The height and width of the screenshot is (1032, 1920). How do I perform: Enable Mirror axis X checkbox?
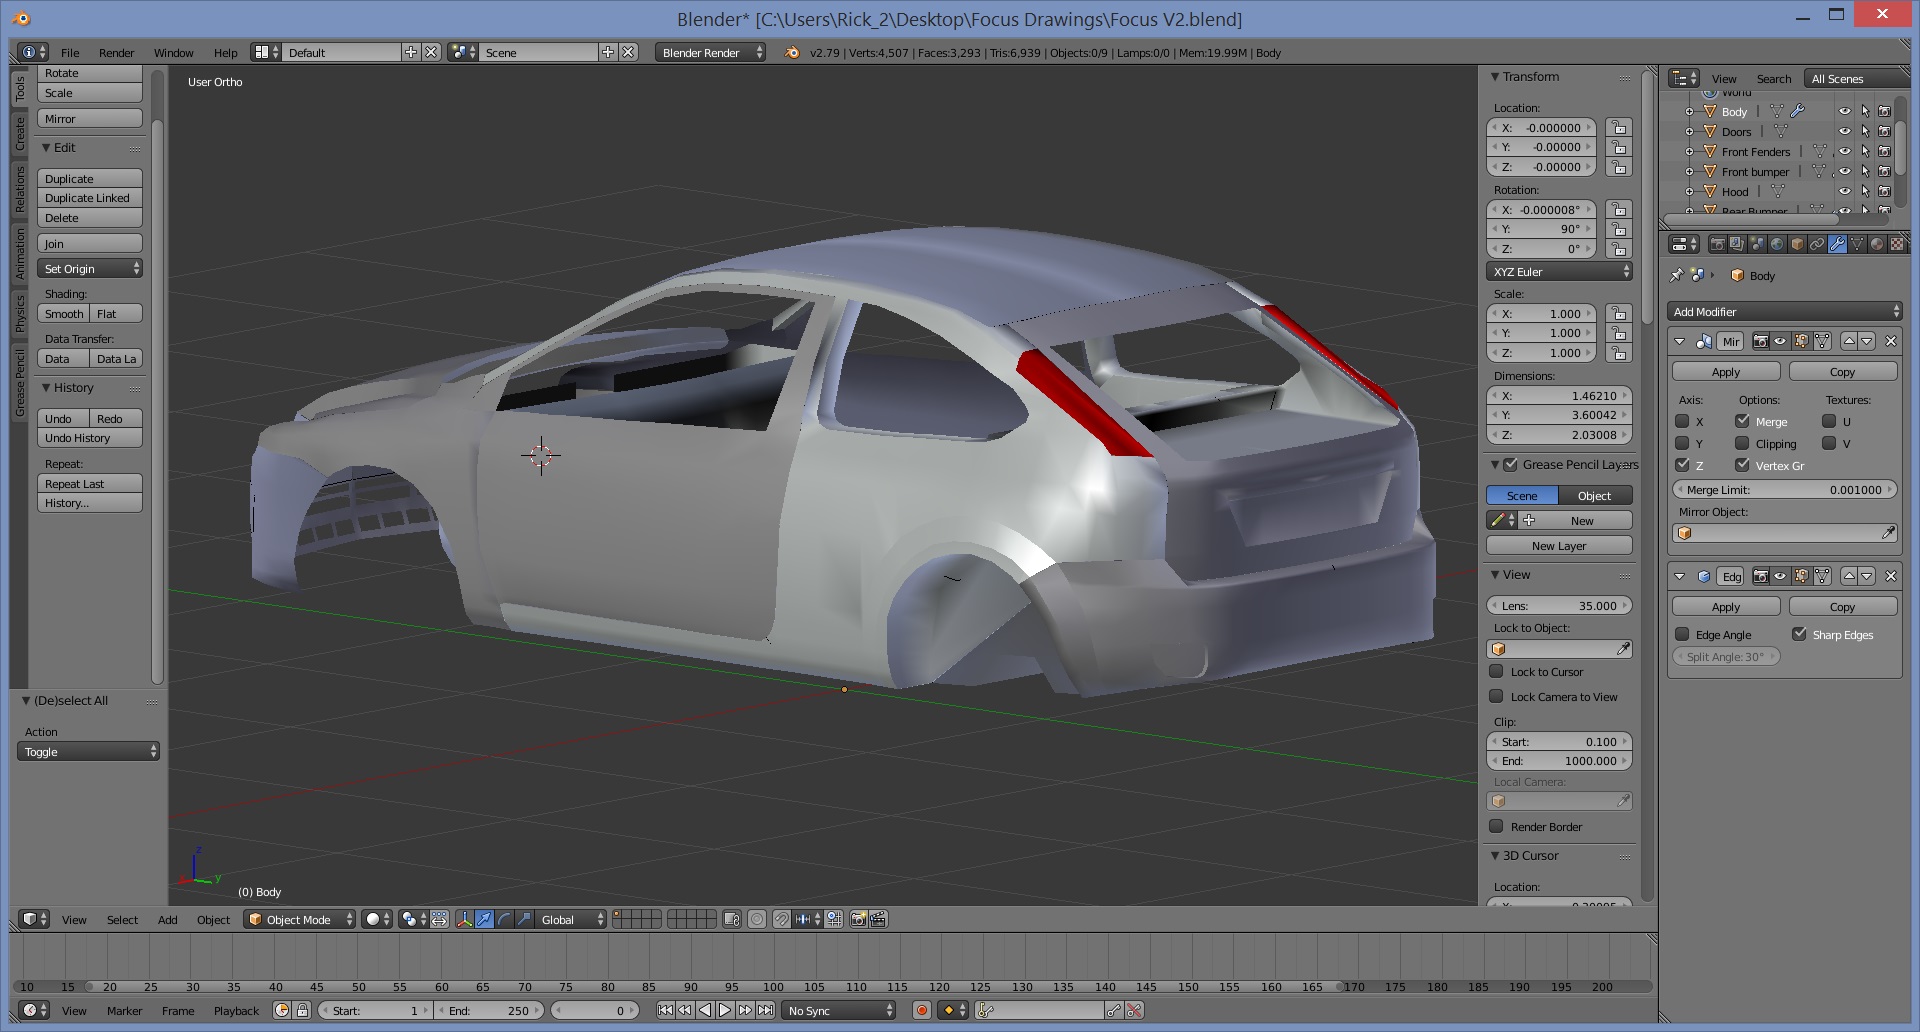1682,421
